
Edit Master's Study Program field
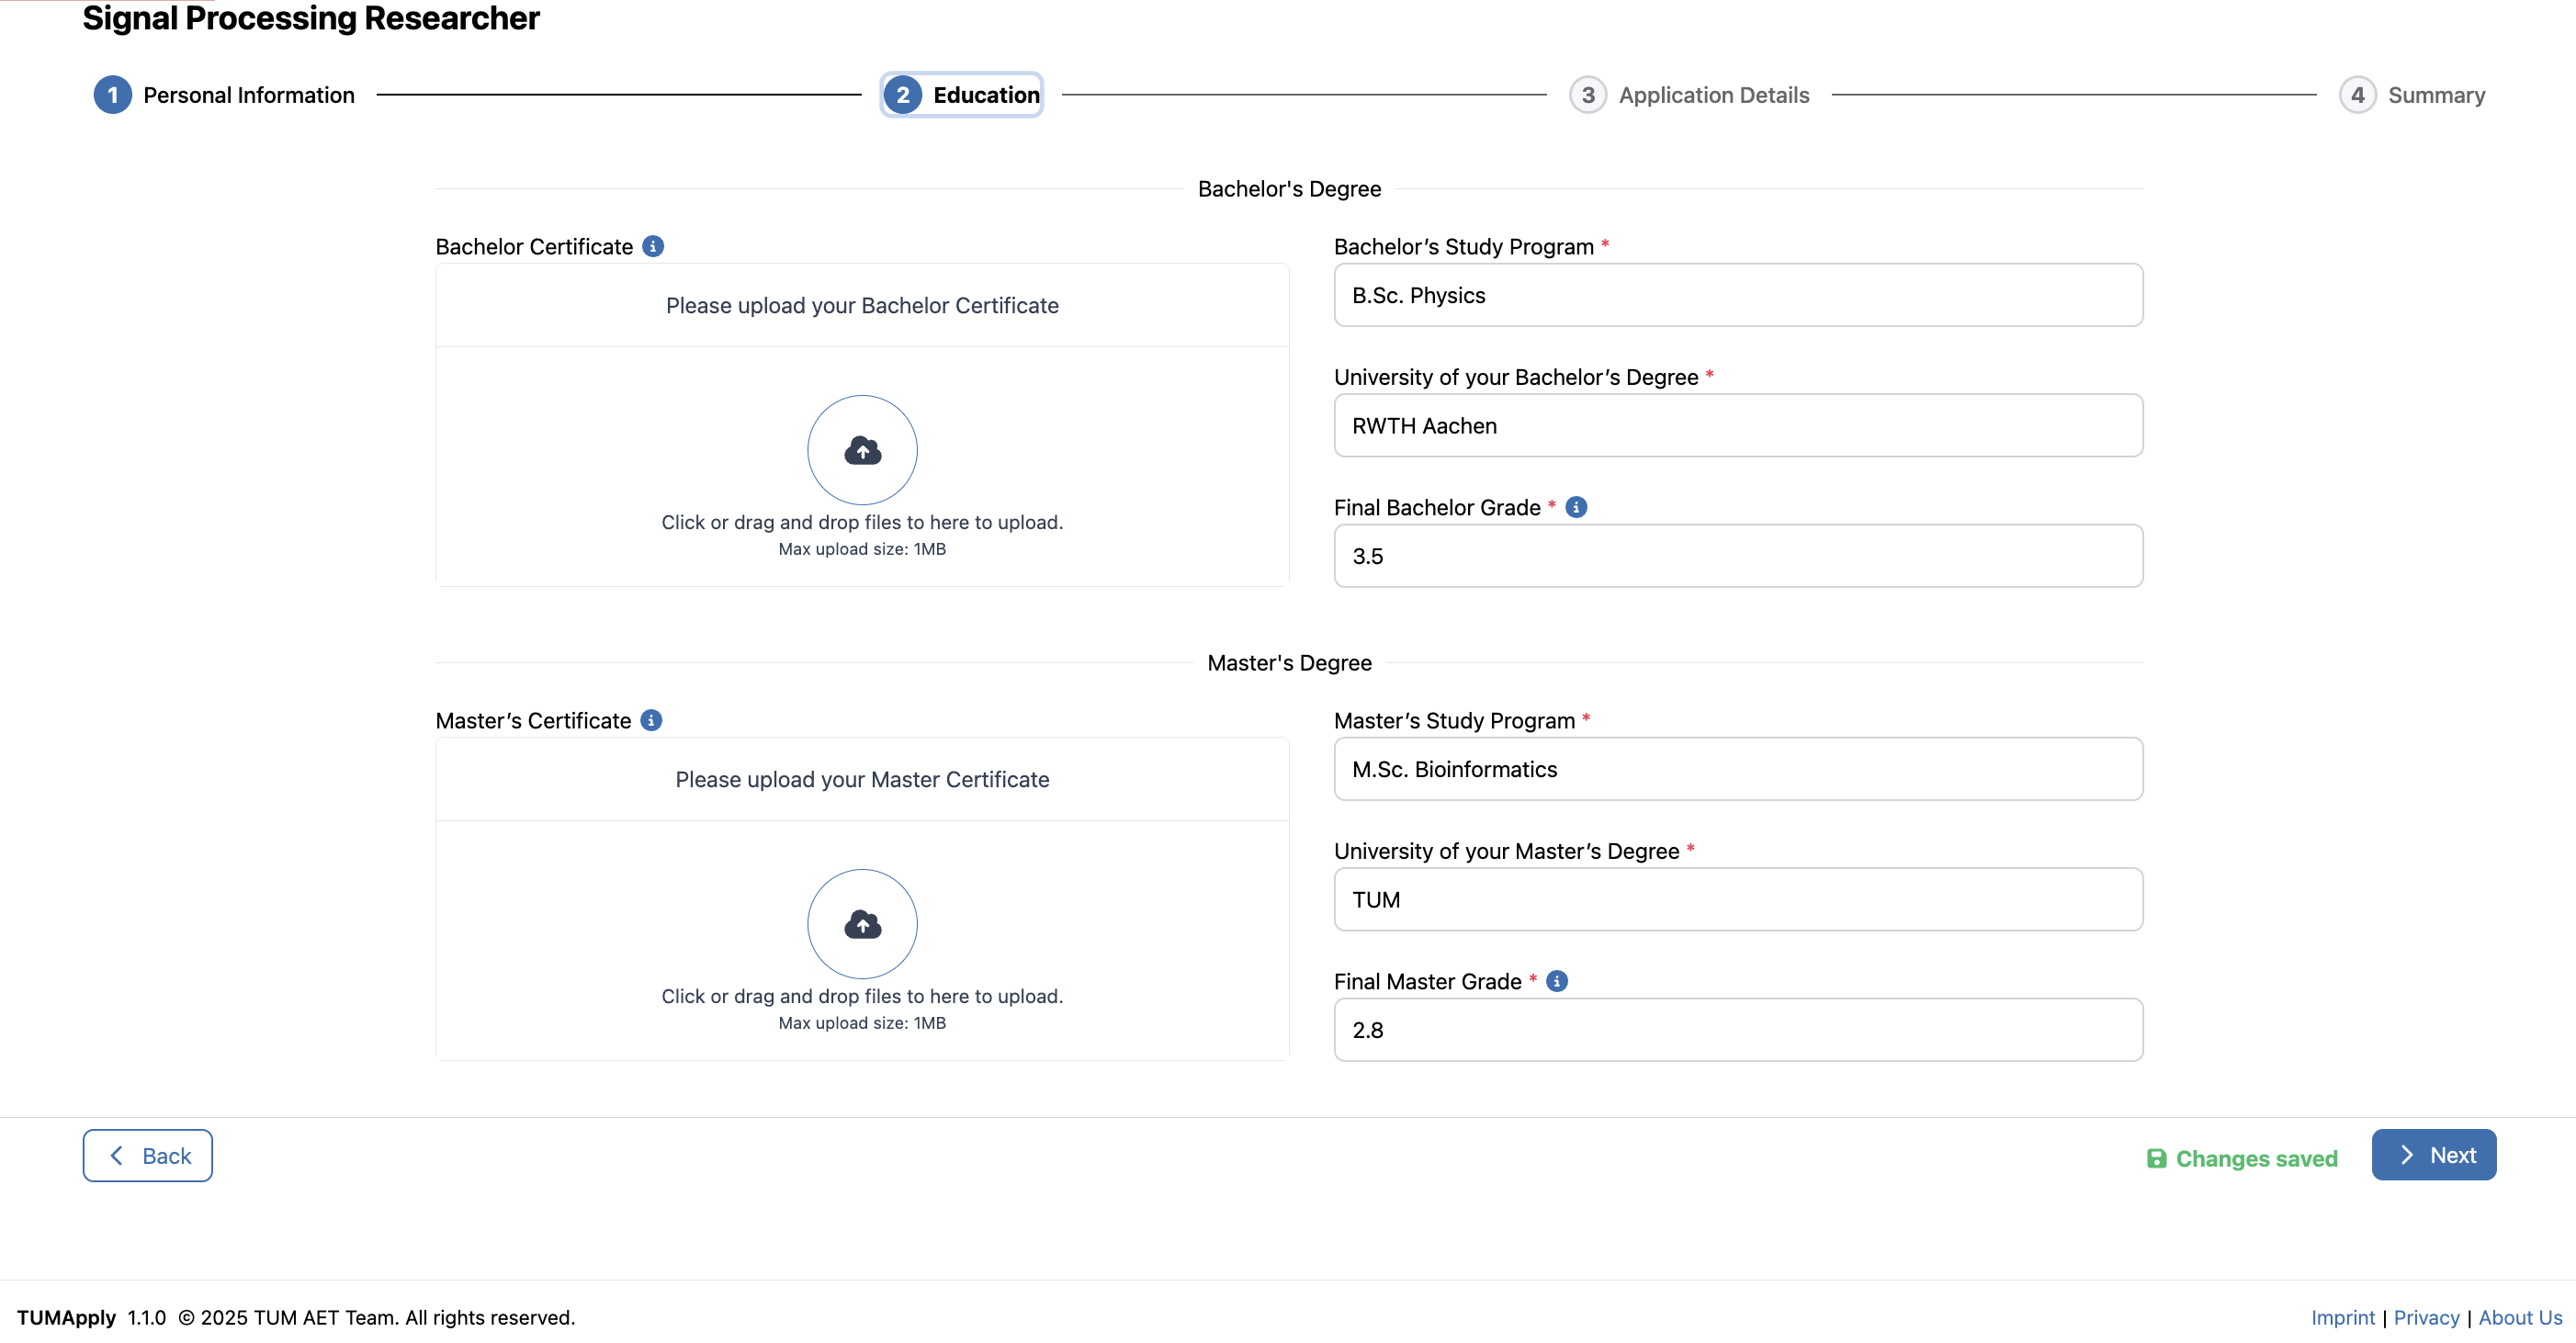point(1737,769)
